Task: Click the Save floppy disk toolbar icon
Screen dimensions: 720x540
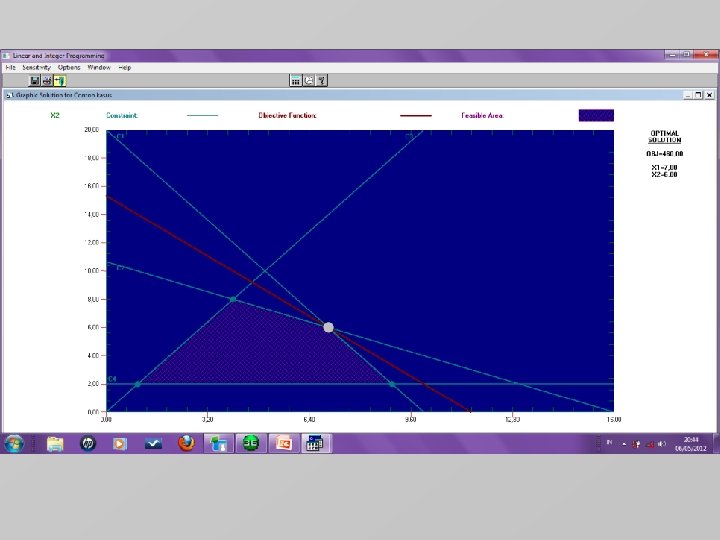Action: (x=34, y=81)
